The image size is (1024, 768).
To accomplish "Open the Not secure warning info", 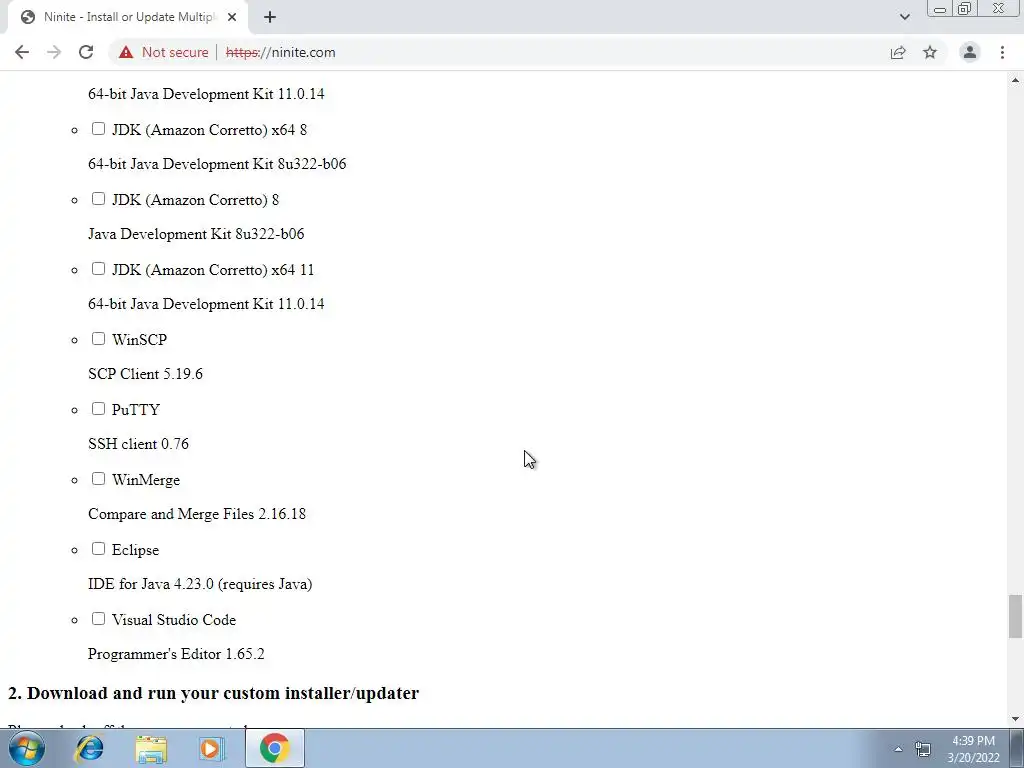I will [163, 52].
